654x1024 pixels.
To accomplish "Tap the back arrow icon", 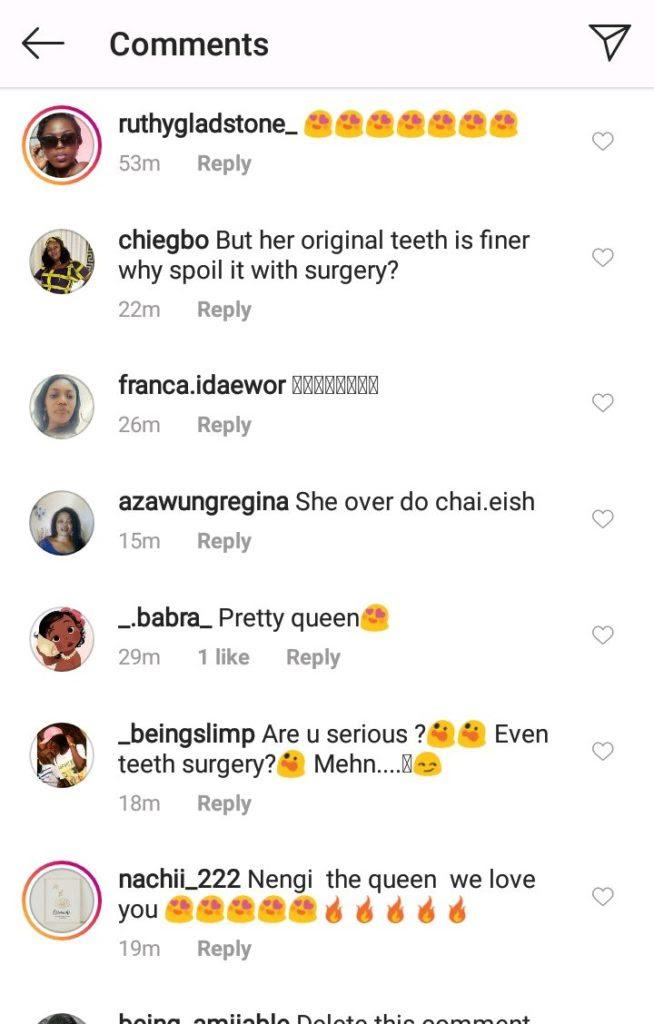I will (43, 43).
